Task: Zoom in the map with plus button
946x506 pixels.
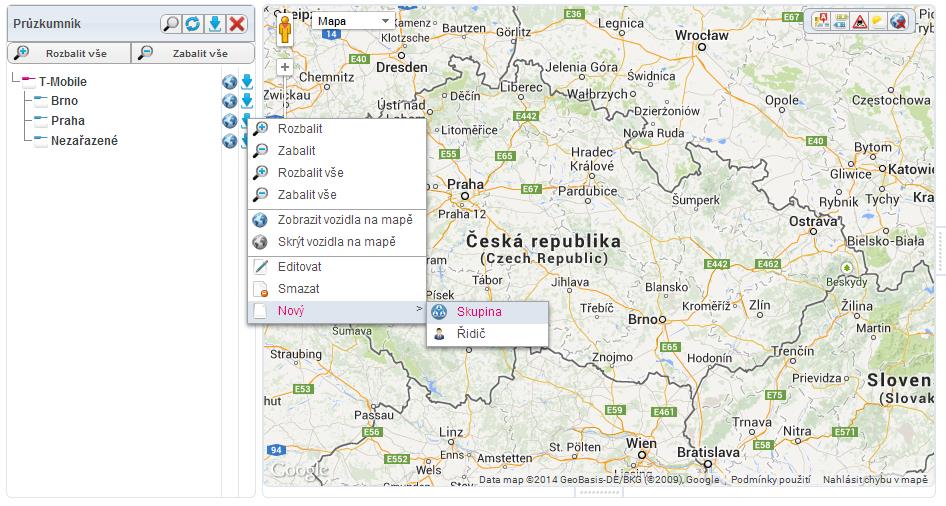Action: pos(285,67)
